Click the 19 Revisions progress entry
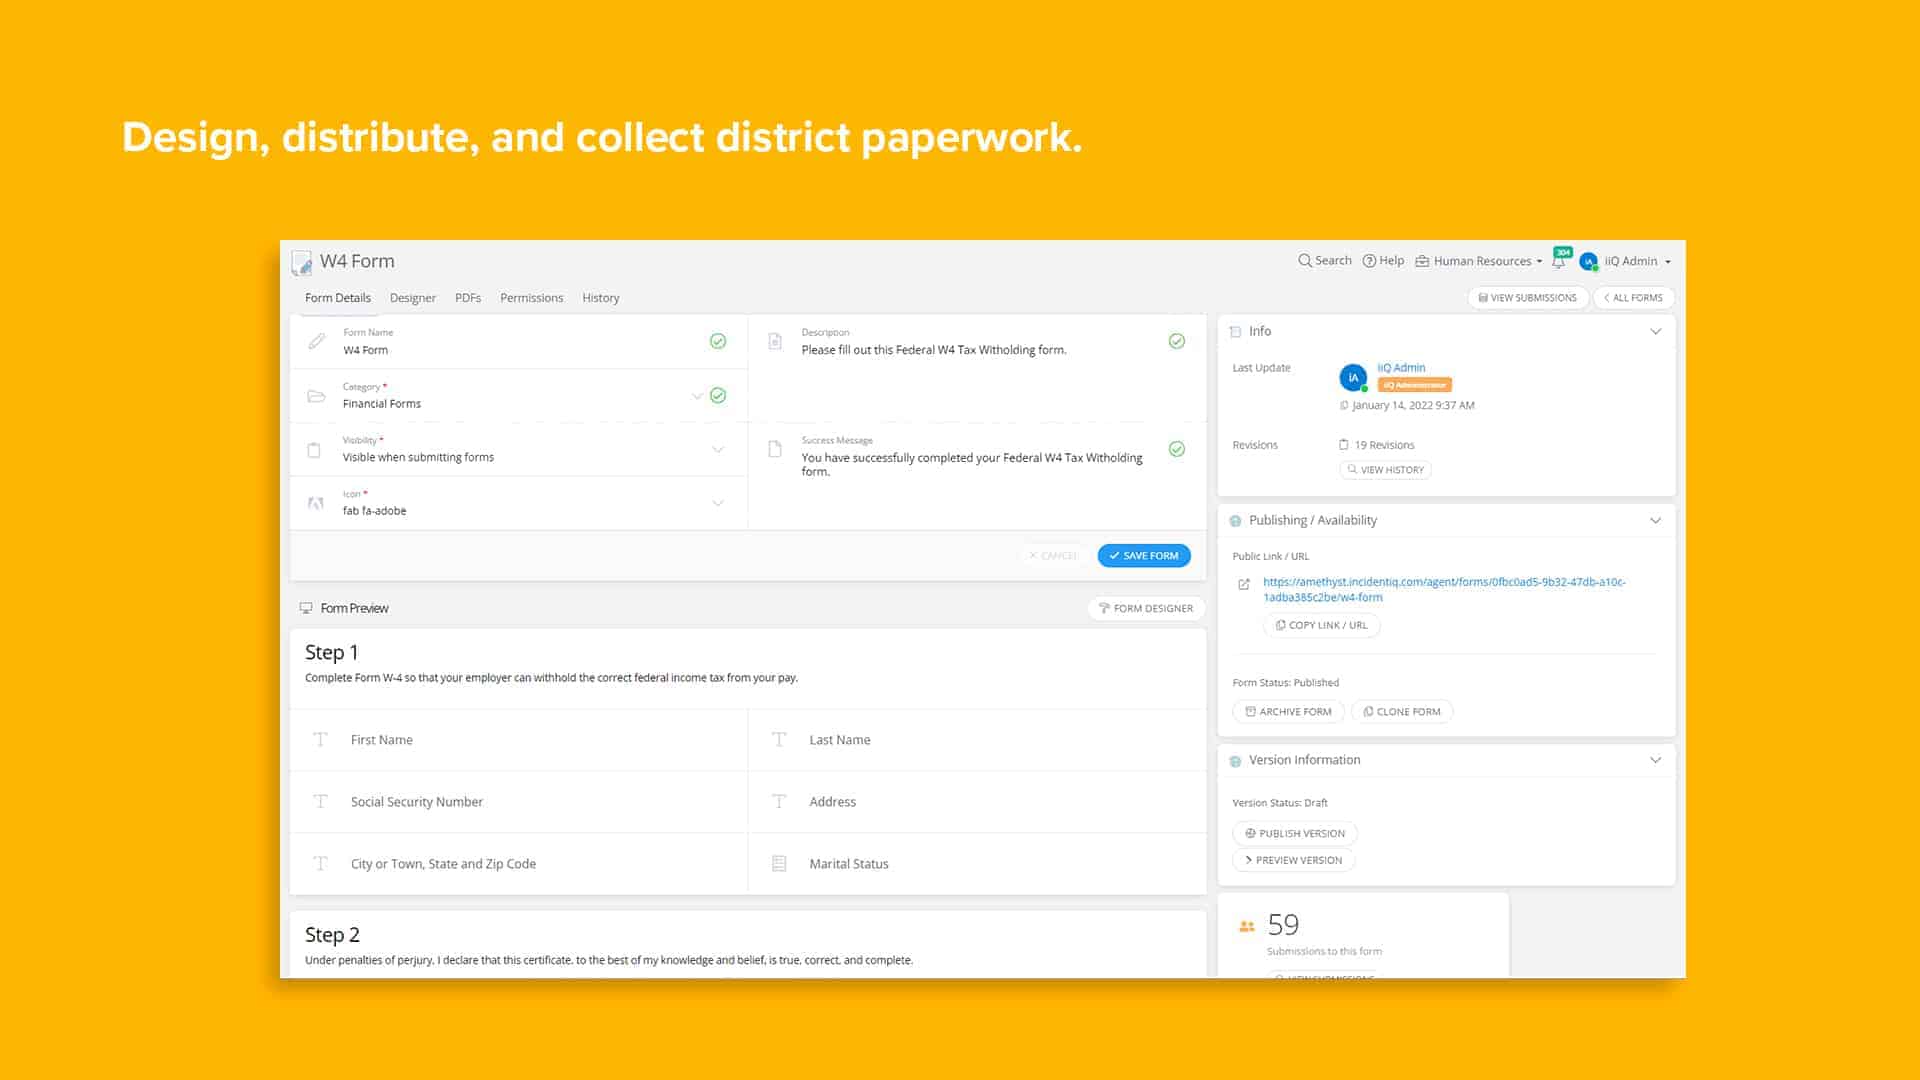1920x1080 pixels. click(1382, 444)
